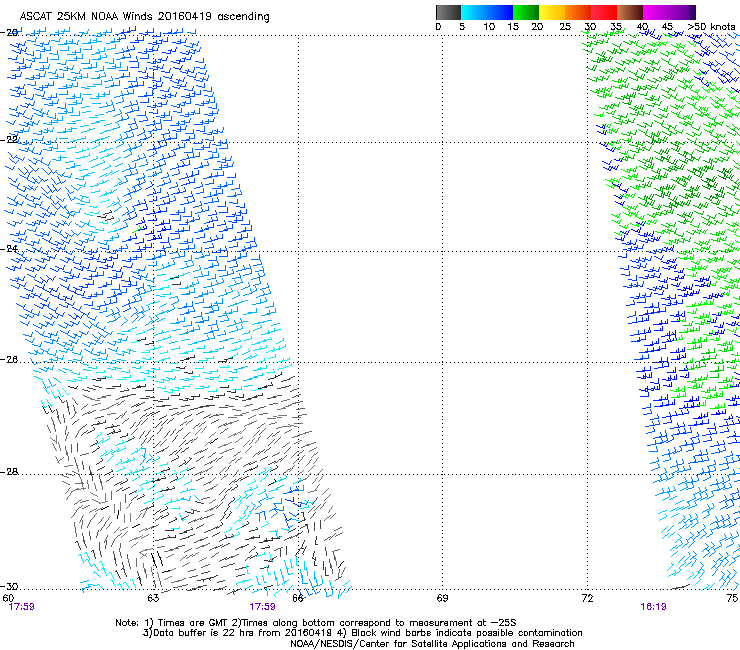Screen dimensions: 740x650
Task: Click the longitude label '66'
Action: 298,598
